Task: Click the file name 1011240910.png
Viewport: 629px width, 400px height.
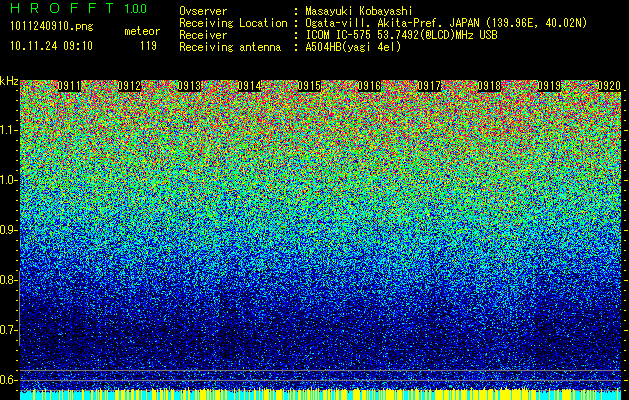Action: 52,27
